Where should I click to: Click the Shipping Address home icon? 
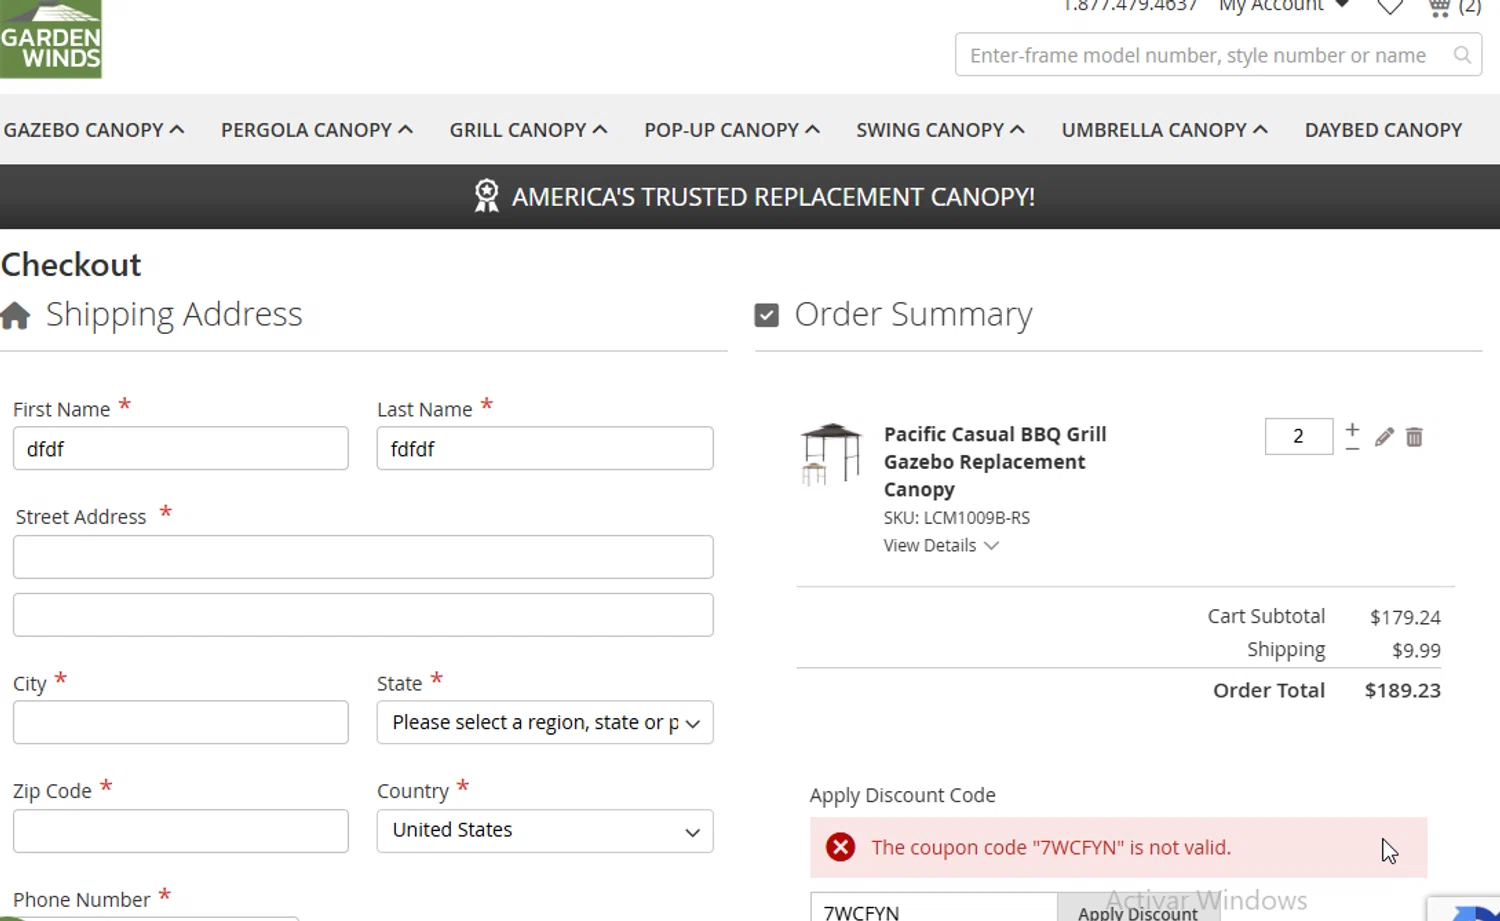pos(15,315)
